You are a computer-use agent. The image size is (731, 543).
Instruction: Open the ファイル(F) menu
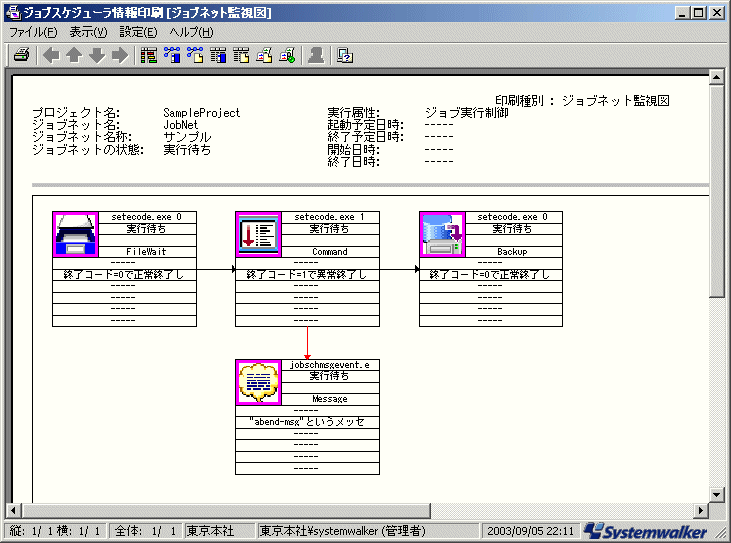tap(33, 32)
